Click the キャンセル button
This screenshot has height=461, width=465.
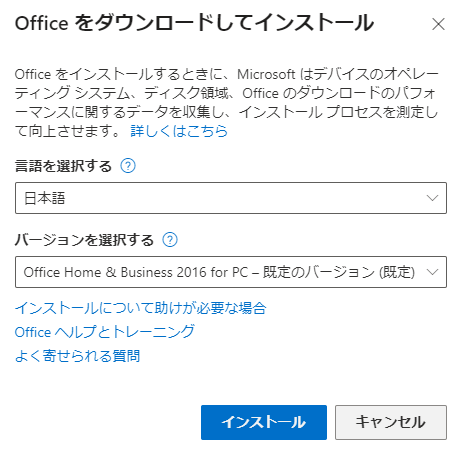[x=391, y=422]
